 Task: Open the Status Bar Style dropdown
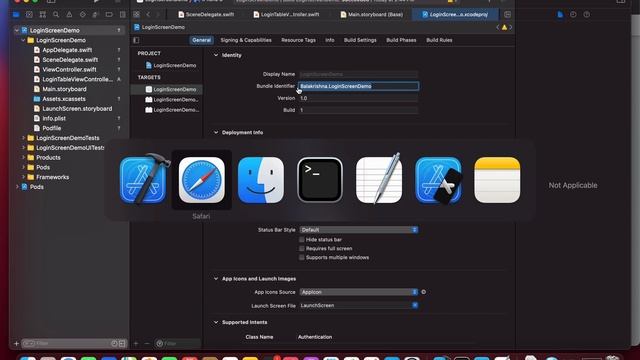(358, 230)
